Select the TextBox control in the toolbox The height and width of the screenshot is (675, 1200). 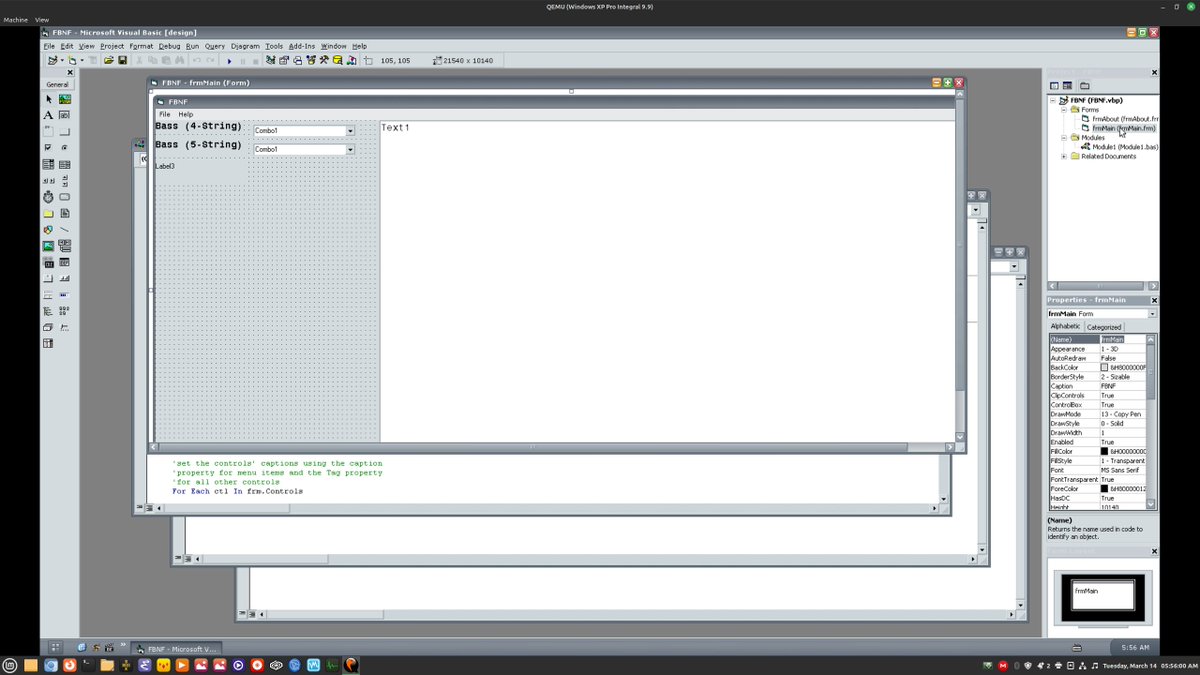click(x=65, y=115)
